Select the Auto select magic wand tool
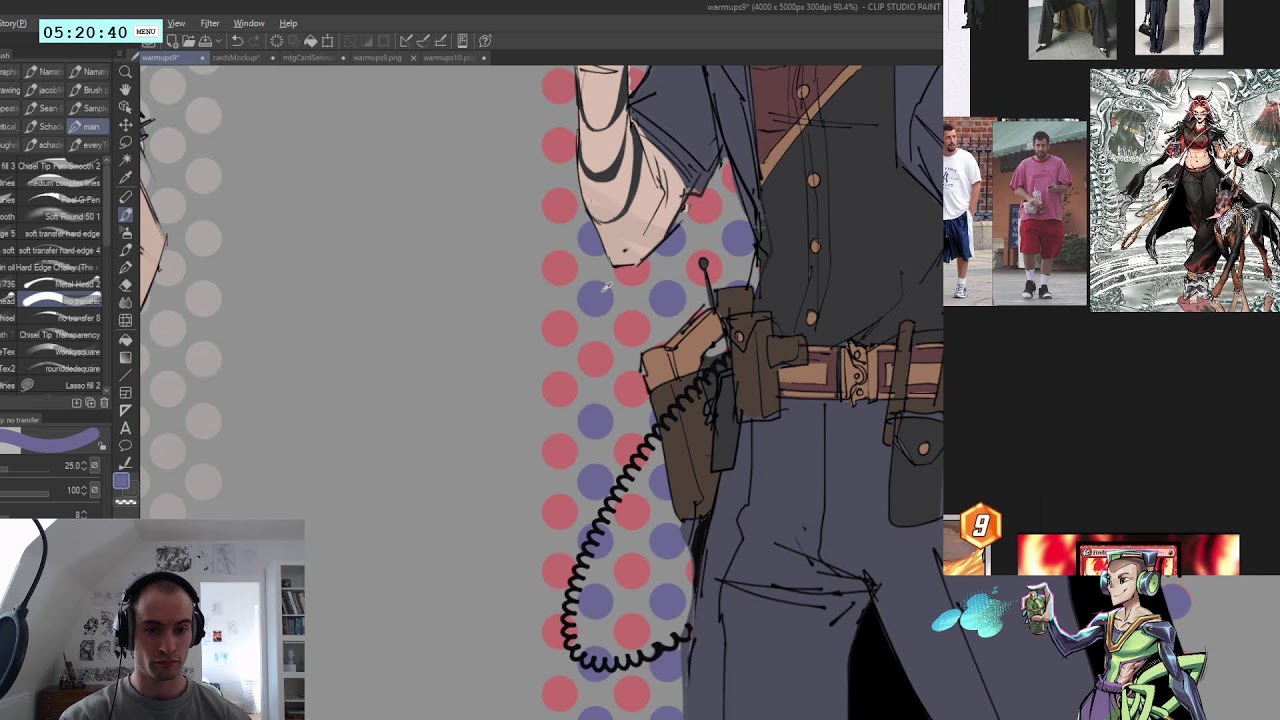This screenshot has height=720, width=1280. (125, 158)
